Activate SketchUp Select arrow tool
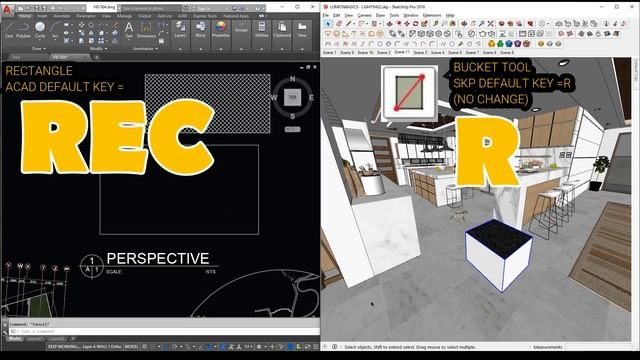This screenshot has width=640, height=360. pos(328,24)
